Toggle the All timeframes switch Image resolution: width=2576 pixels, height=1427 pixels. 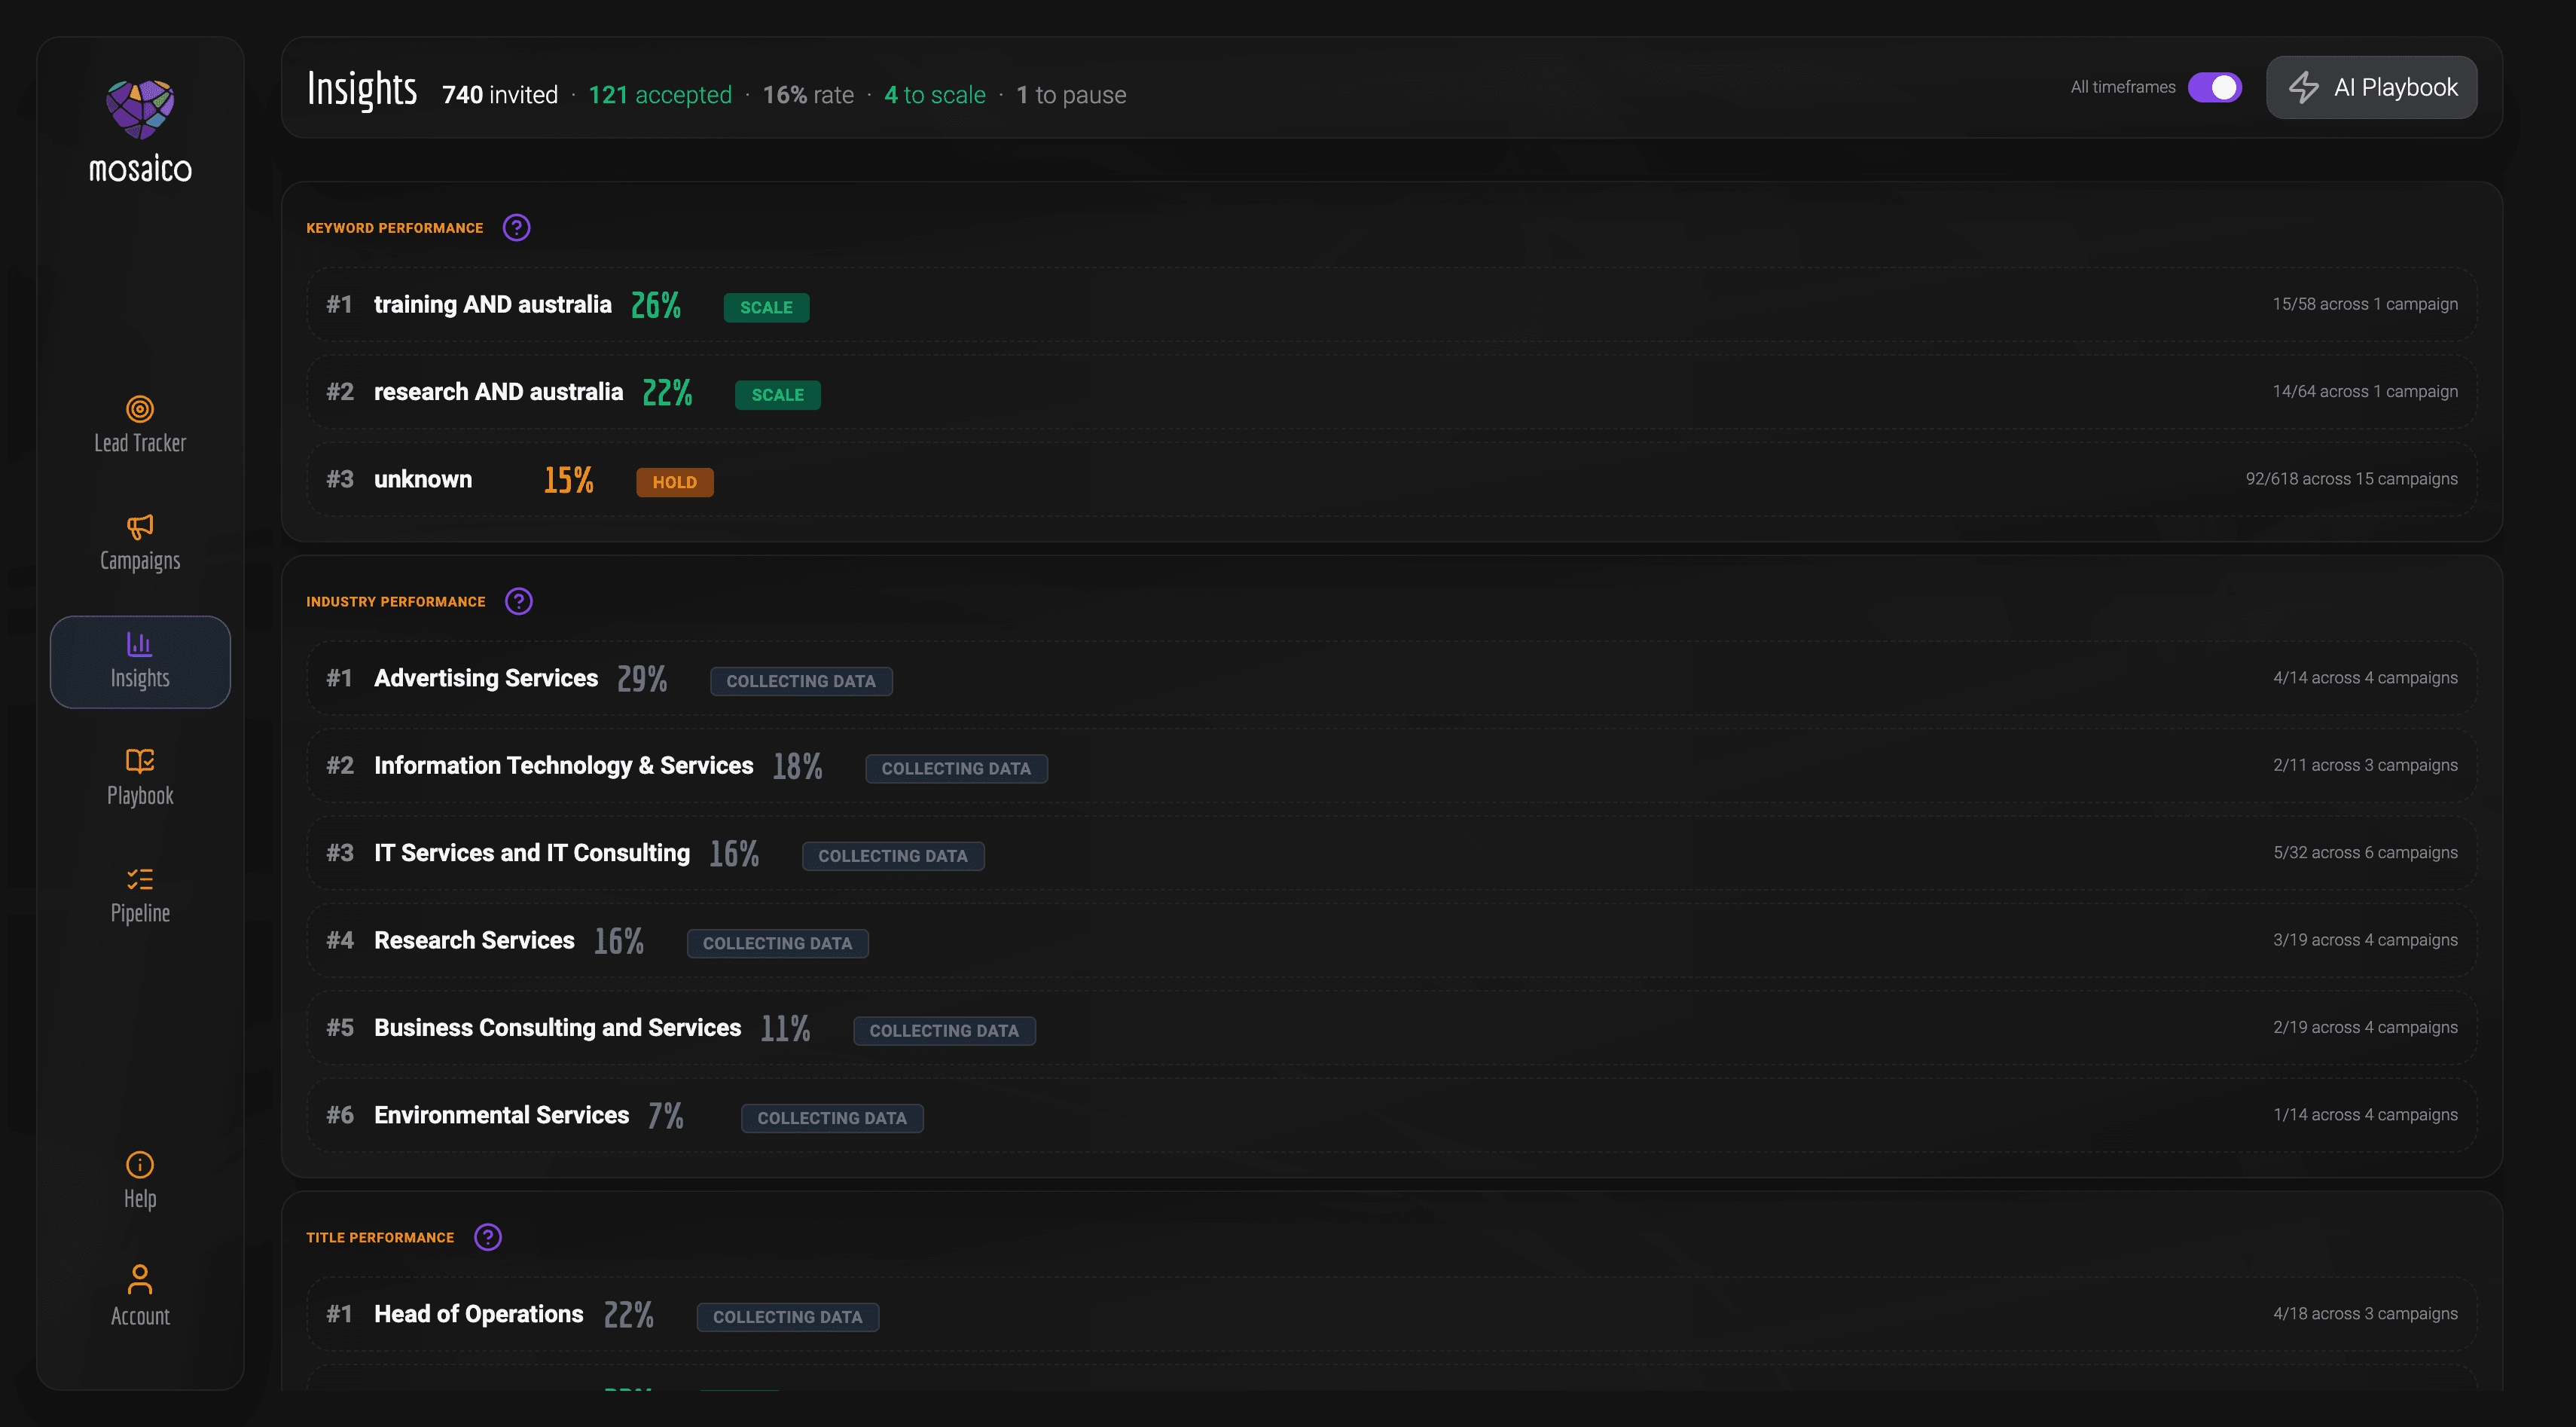[2214, 87]
